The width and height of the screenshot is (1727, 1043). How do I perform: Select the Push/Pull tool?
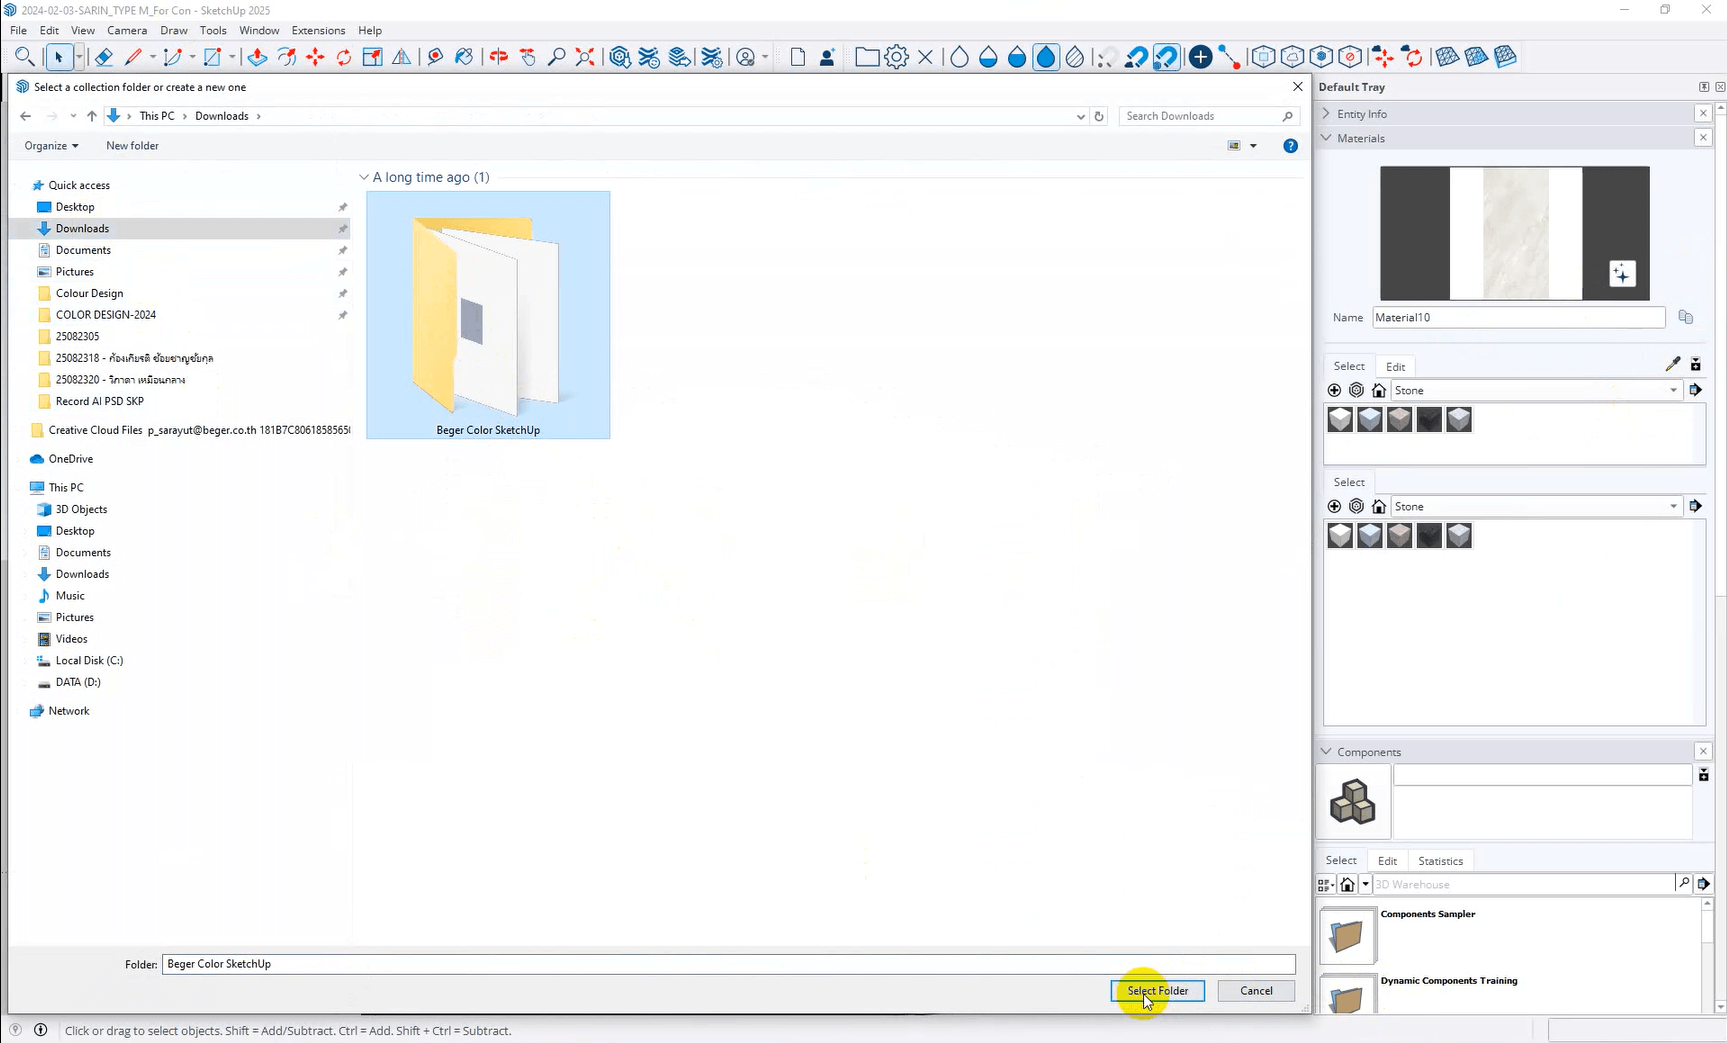point(257,57)
